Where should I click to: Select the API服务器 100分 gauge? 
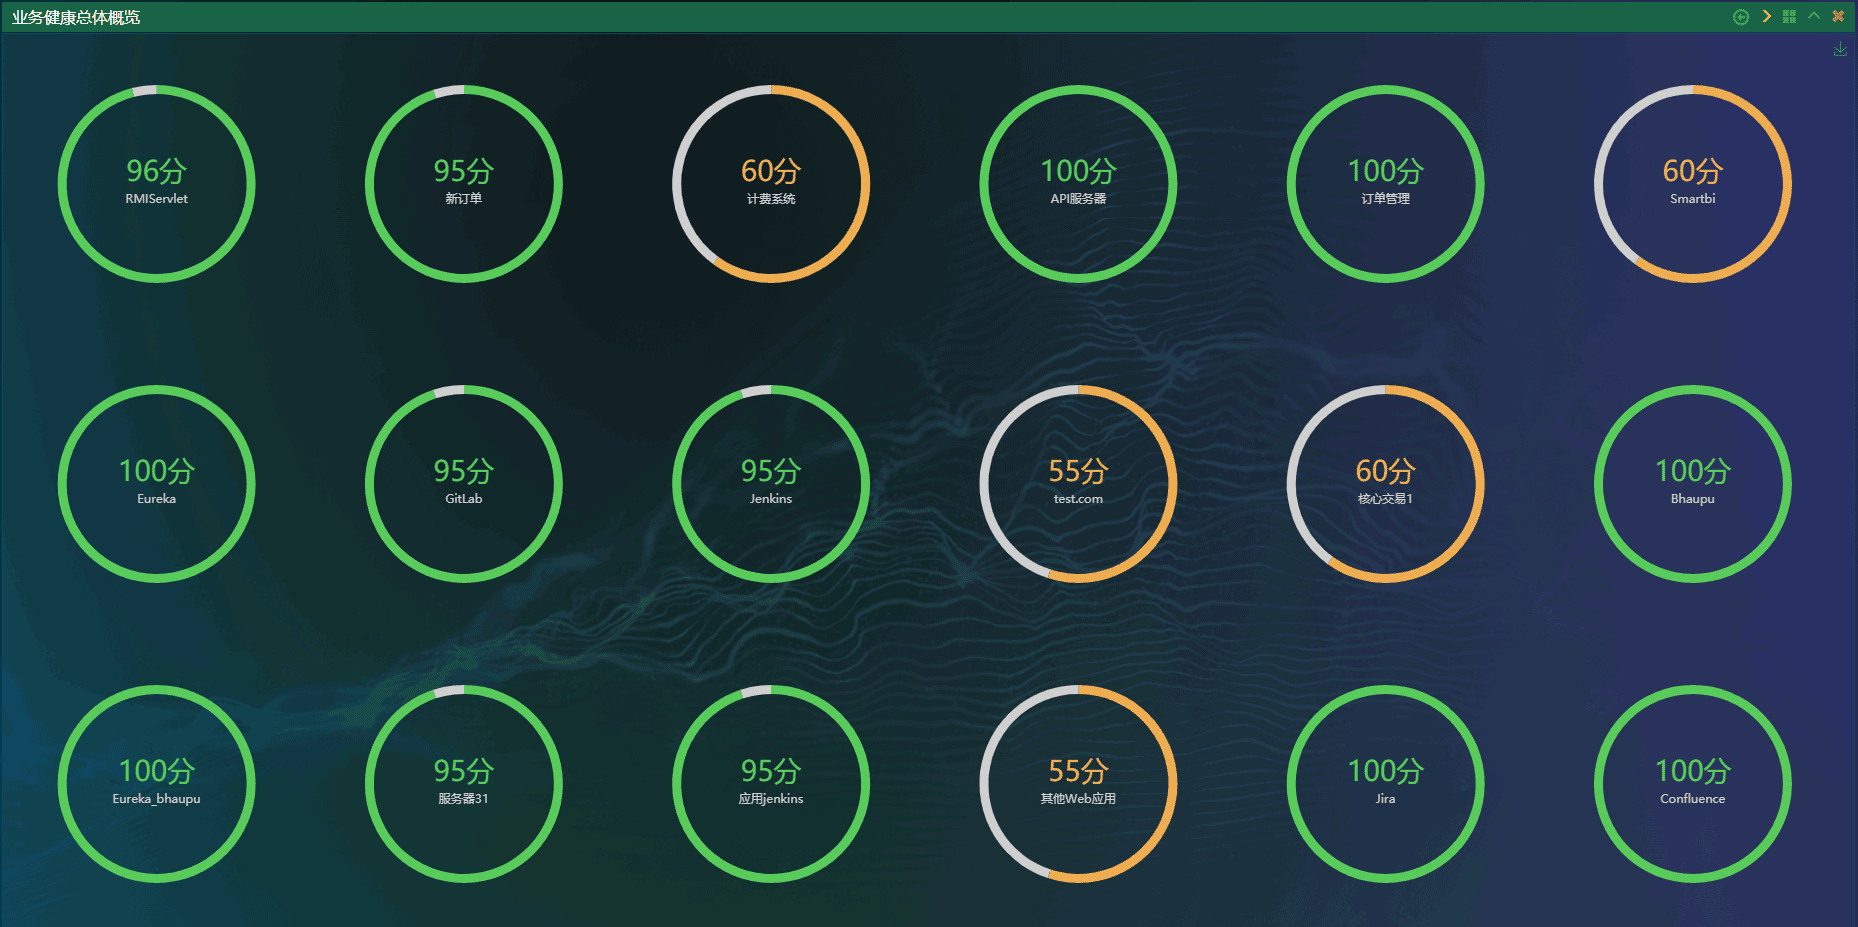pos(1078,184)
